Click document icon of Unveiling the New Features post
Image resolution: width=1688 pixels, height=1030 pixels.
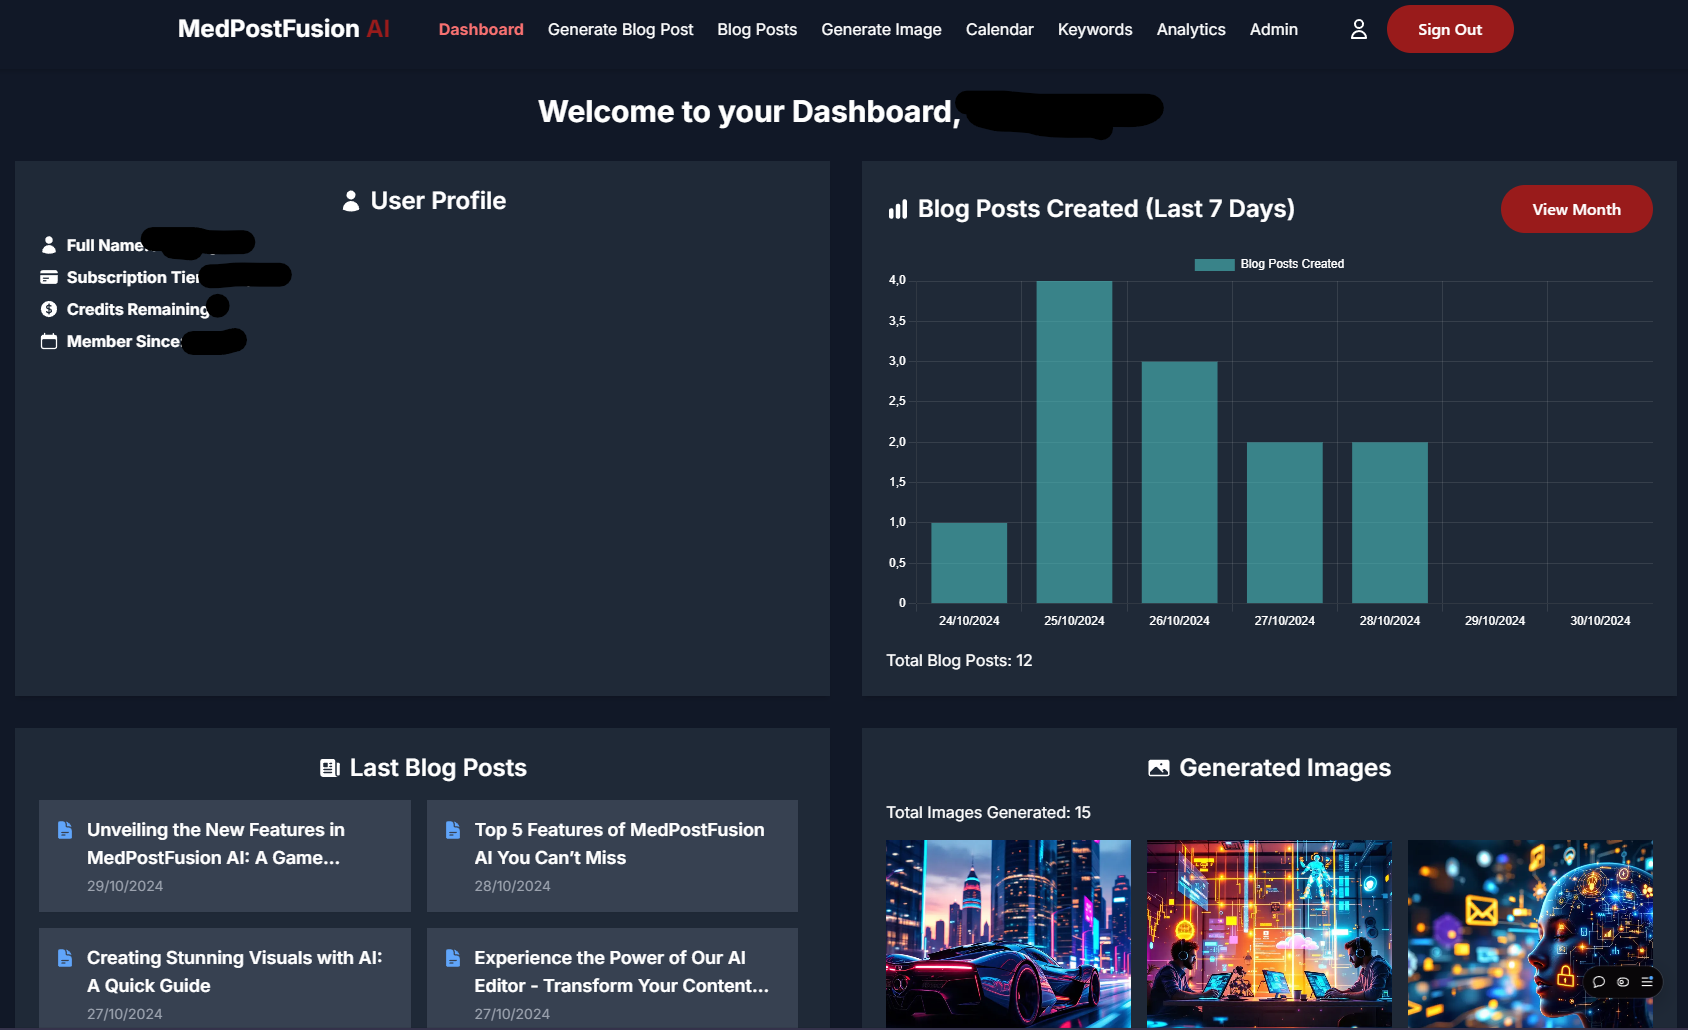click(x=65, y=830)
